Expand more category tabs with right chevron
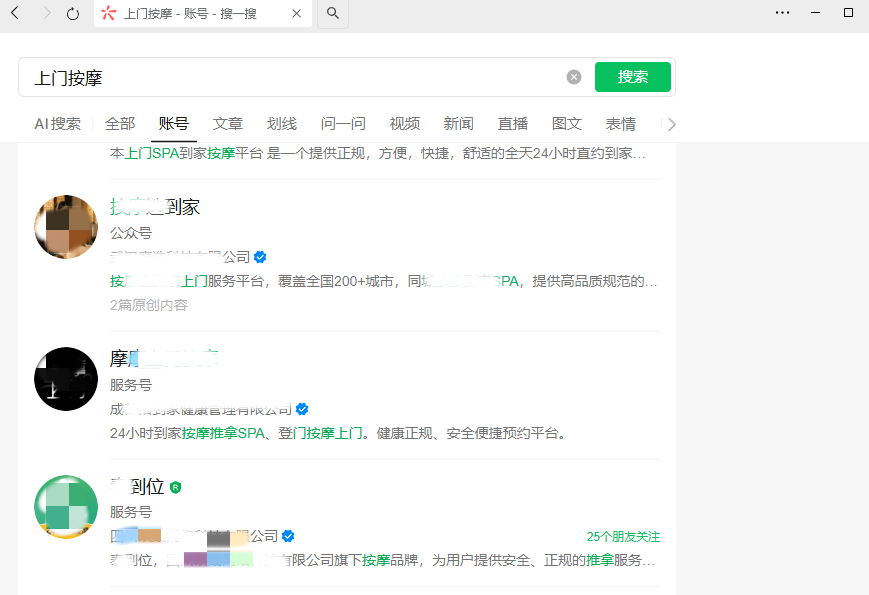 click(x=671, y=124)
